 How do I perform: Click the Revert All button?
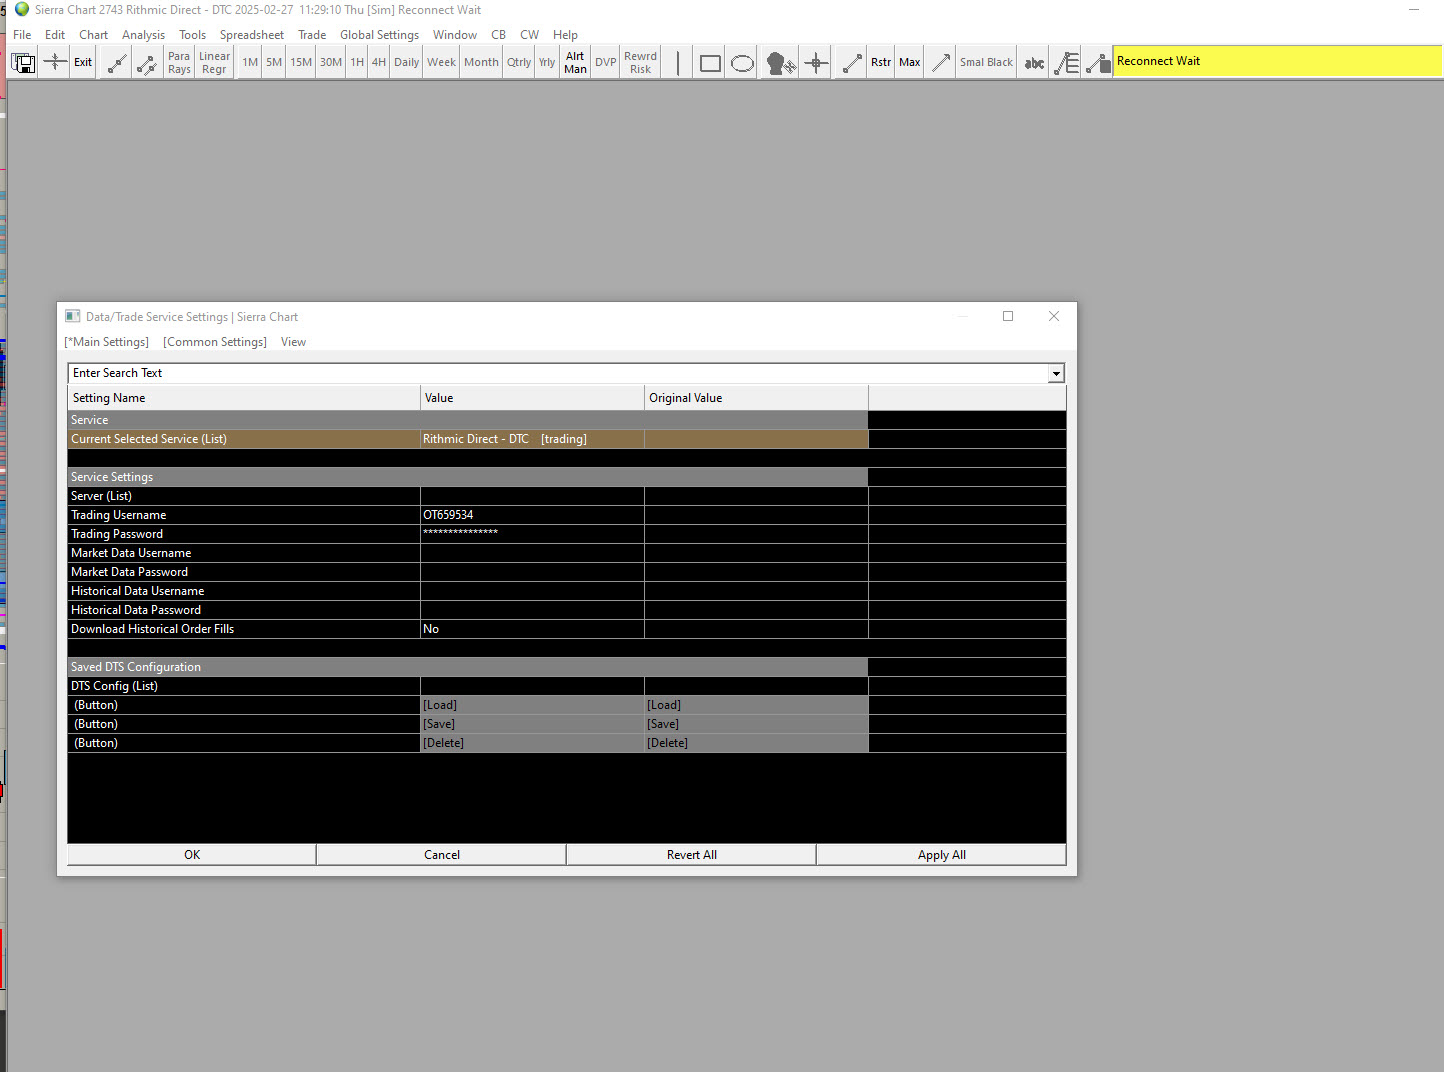pos(692,855)
